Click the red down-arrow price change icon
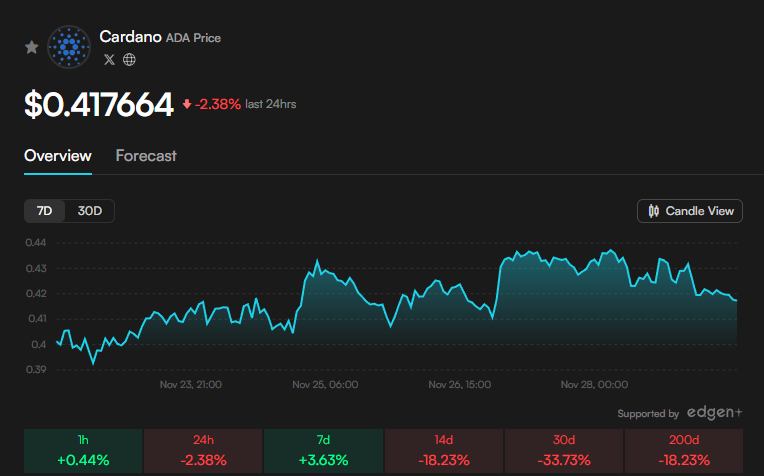764x476 pixels. (x=187, y=104)
